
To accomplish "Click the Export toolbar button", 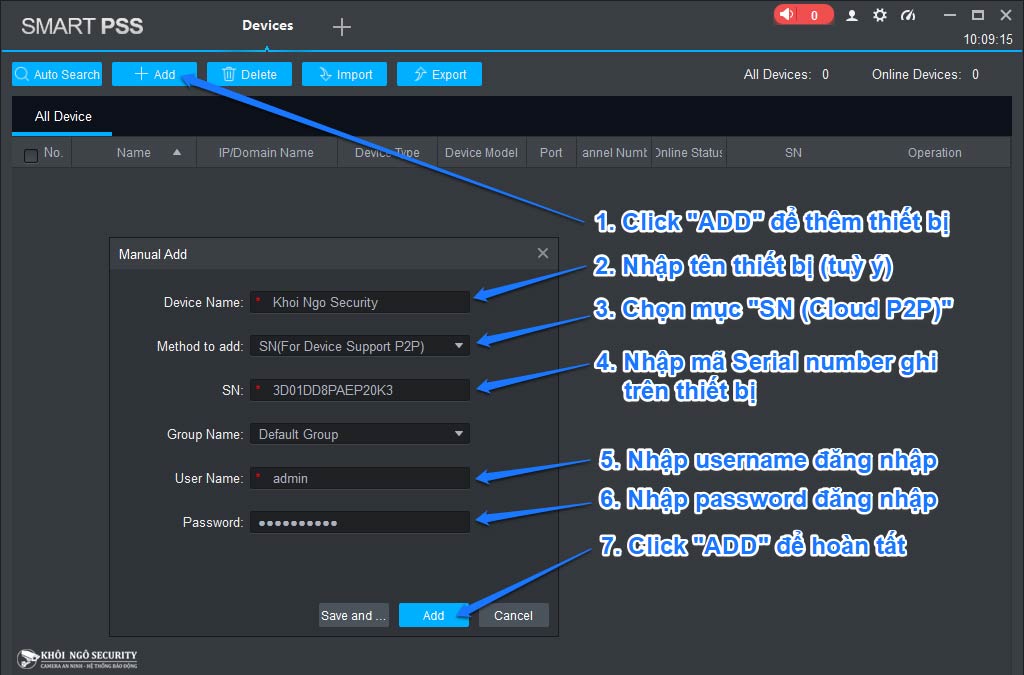I will [439, 74].
